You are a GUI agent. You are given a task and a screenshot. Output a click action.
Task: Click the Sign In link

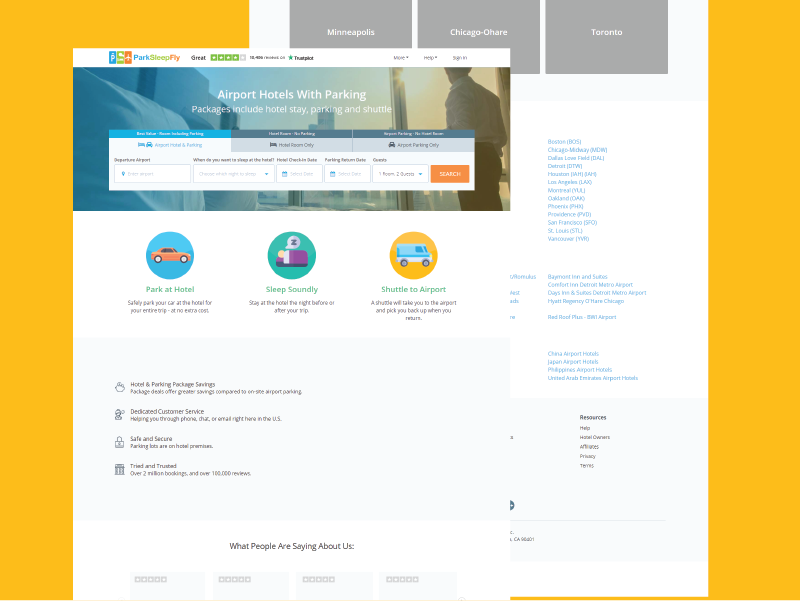pyautogui.click(x=460, y=58)
